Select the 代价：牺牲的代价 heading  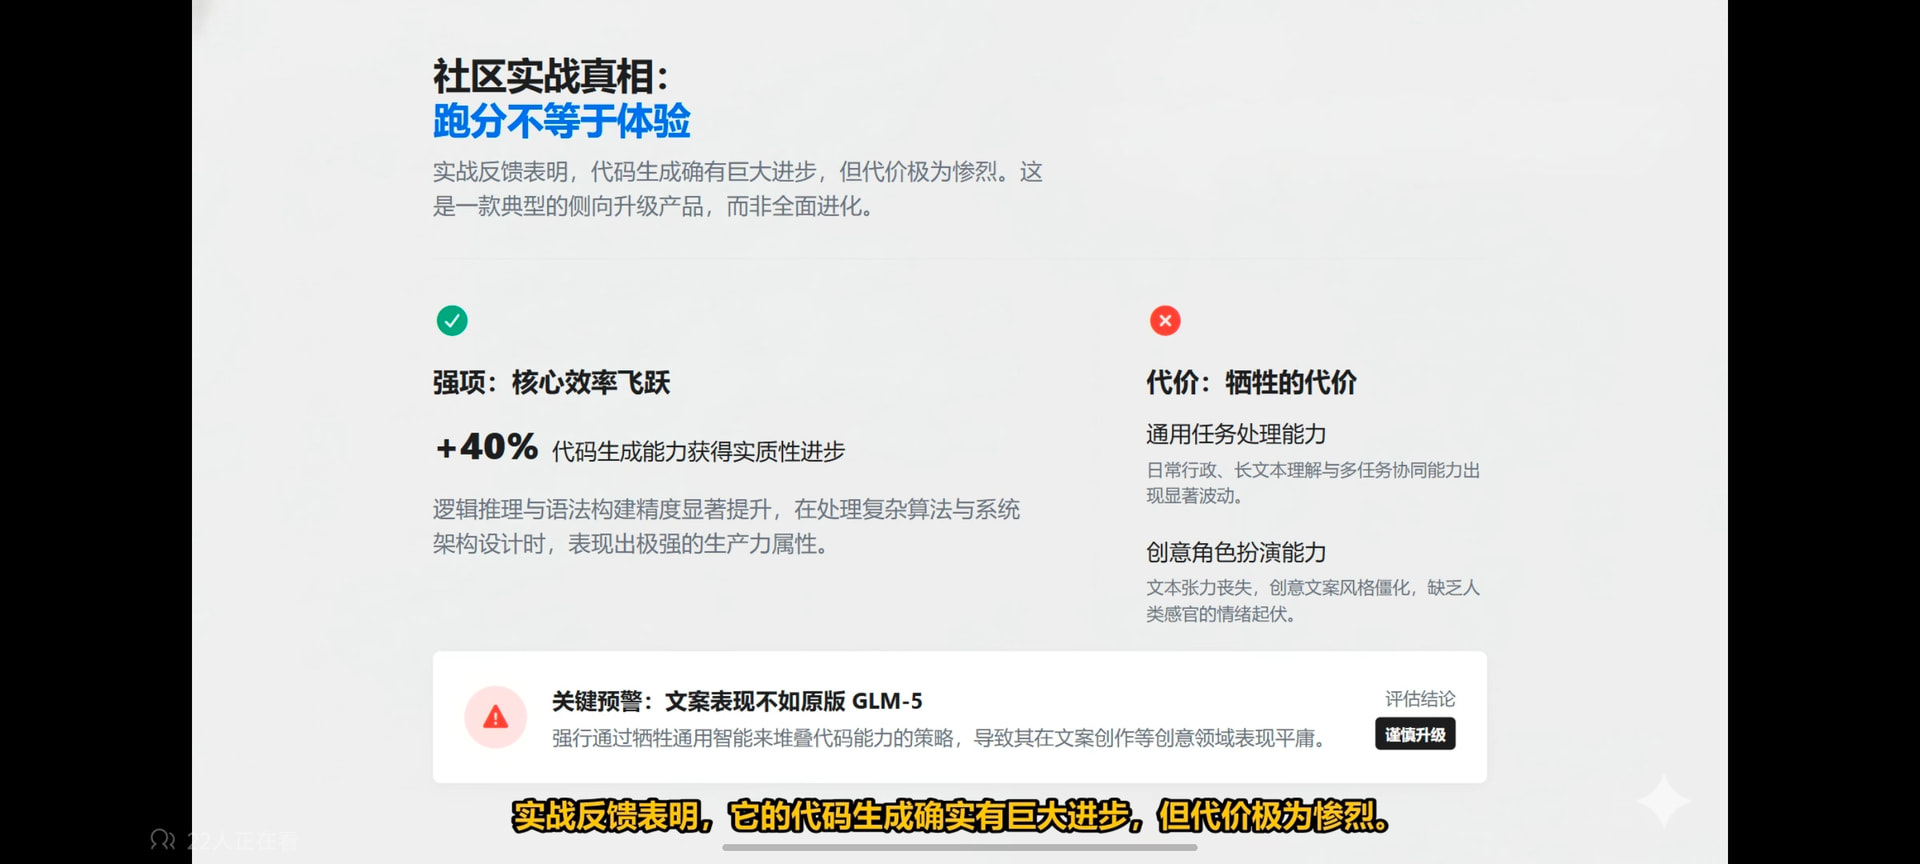1251,382
